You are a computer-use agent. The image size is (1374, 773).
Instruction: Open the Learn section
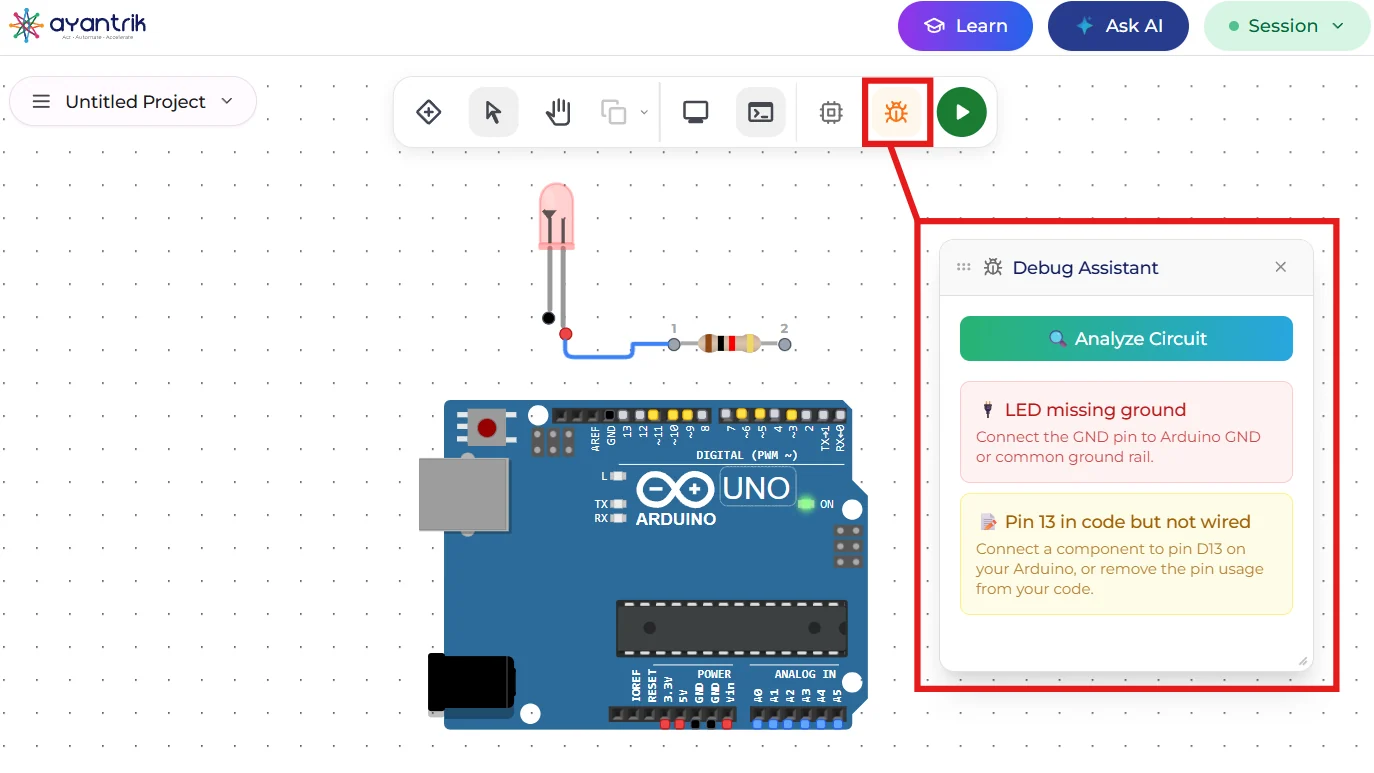[x=965, y=26]
